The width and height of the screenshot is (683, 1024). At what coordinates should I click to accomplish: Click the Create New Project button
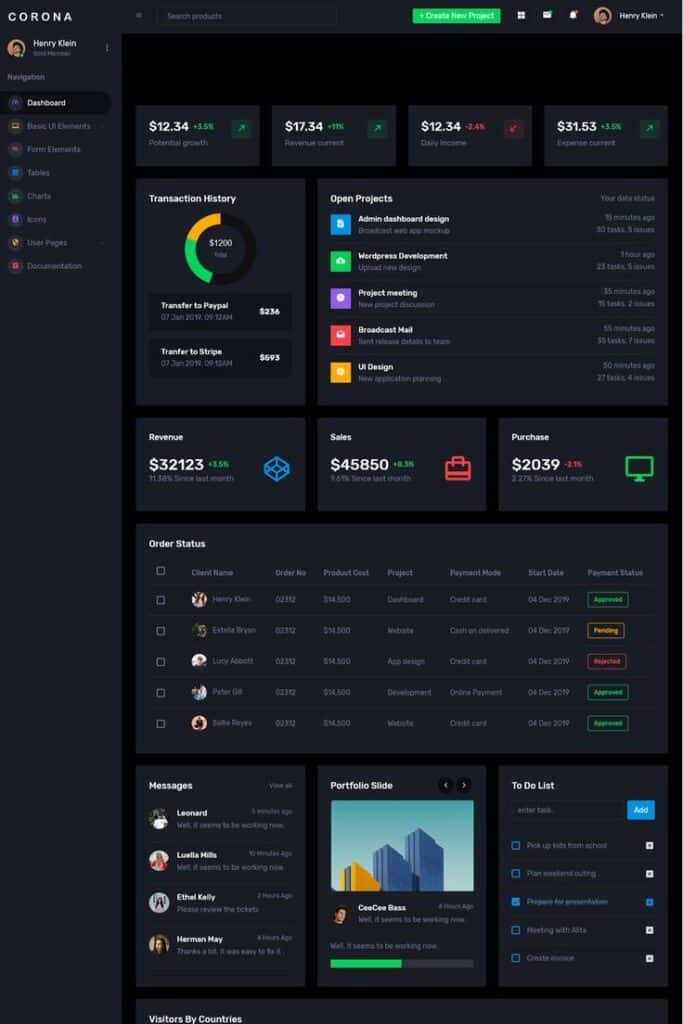pyautogui.click(x=456, y=16)
